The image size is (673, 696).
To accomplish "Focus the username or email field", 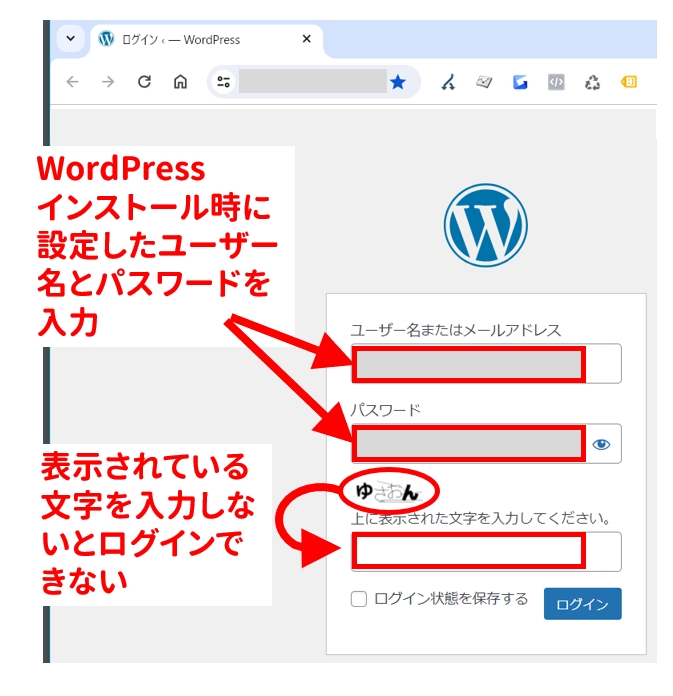I will [485, 364].
